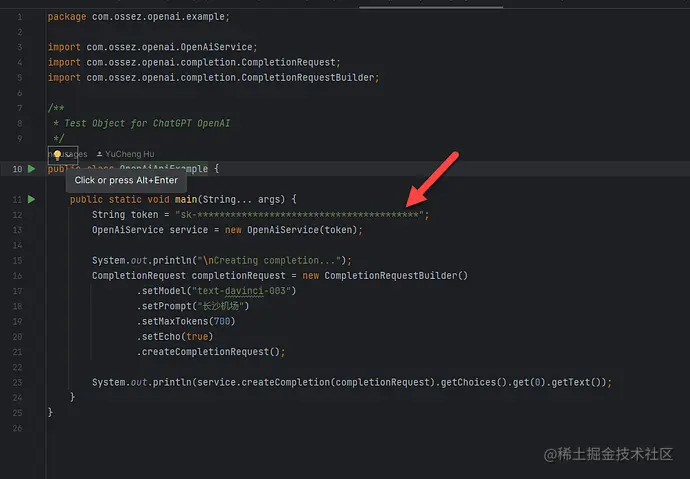
Task: Click the main method name
Action: [x=186, y=200]
